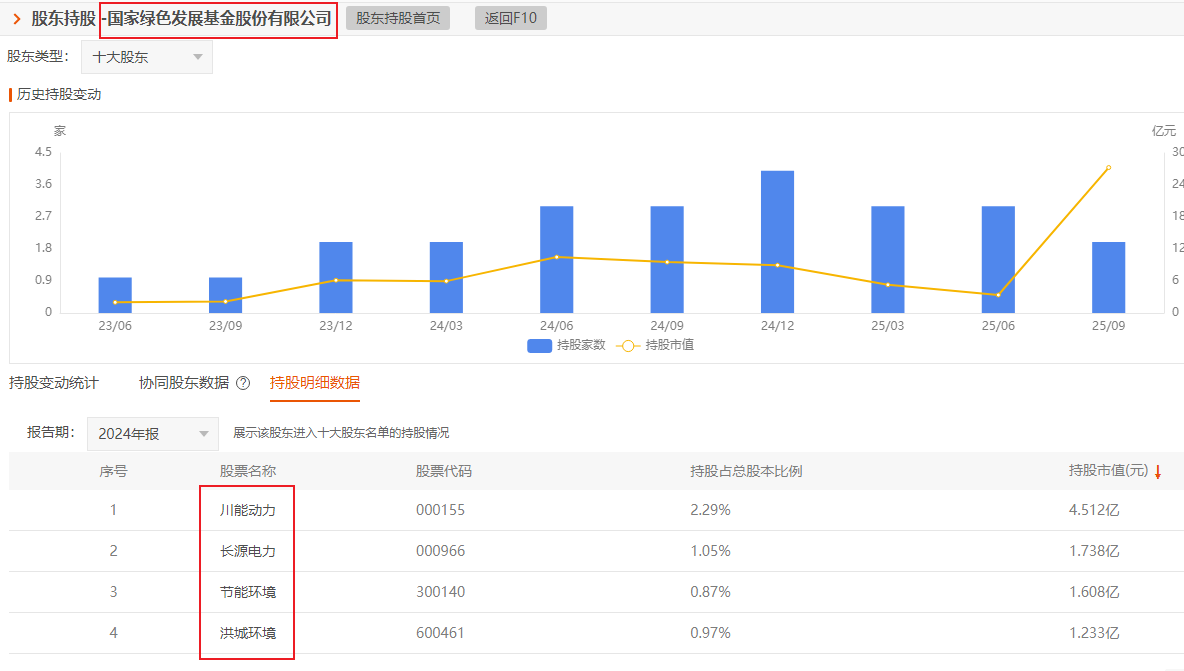Click the 序号 column header
1184x671 pixels.
click(x=113, y=472)
